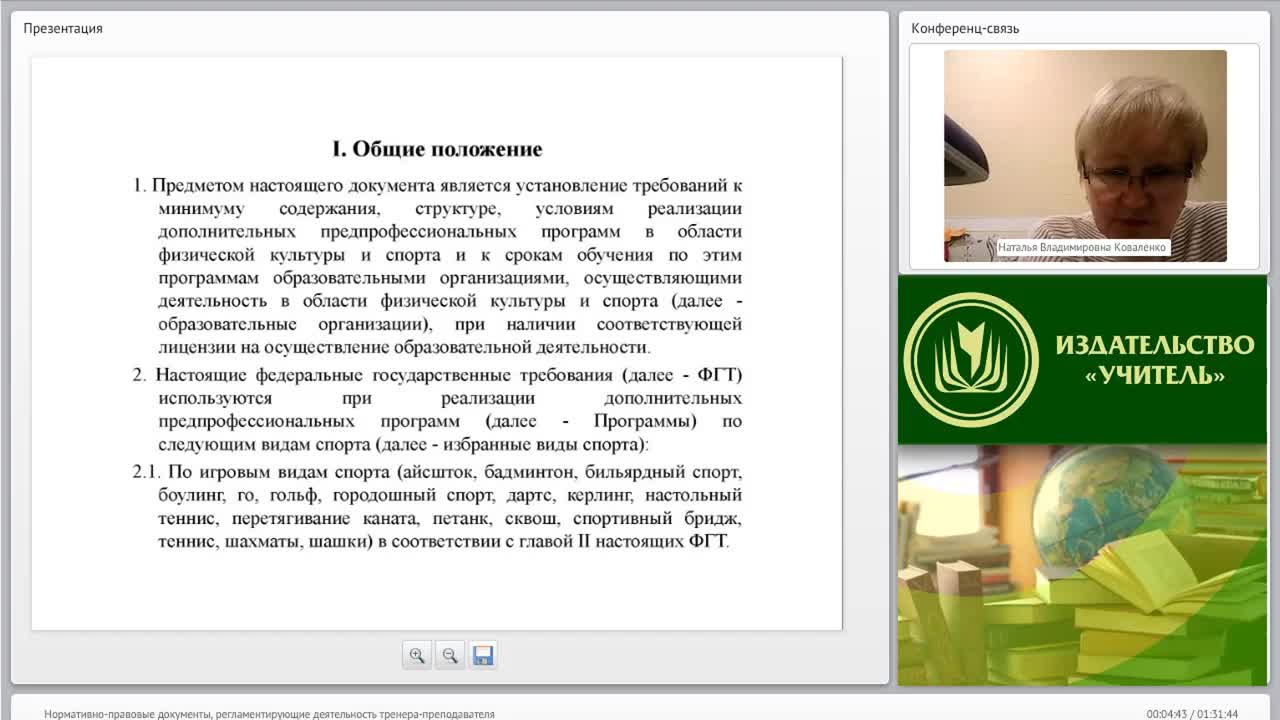This screenshot has width=1280, height=720.
Task: Click the elapsed time 00:04:43 / 01:31:44
Action: [1192, 714]
